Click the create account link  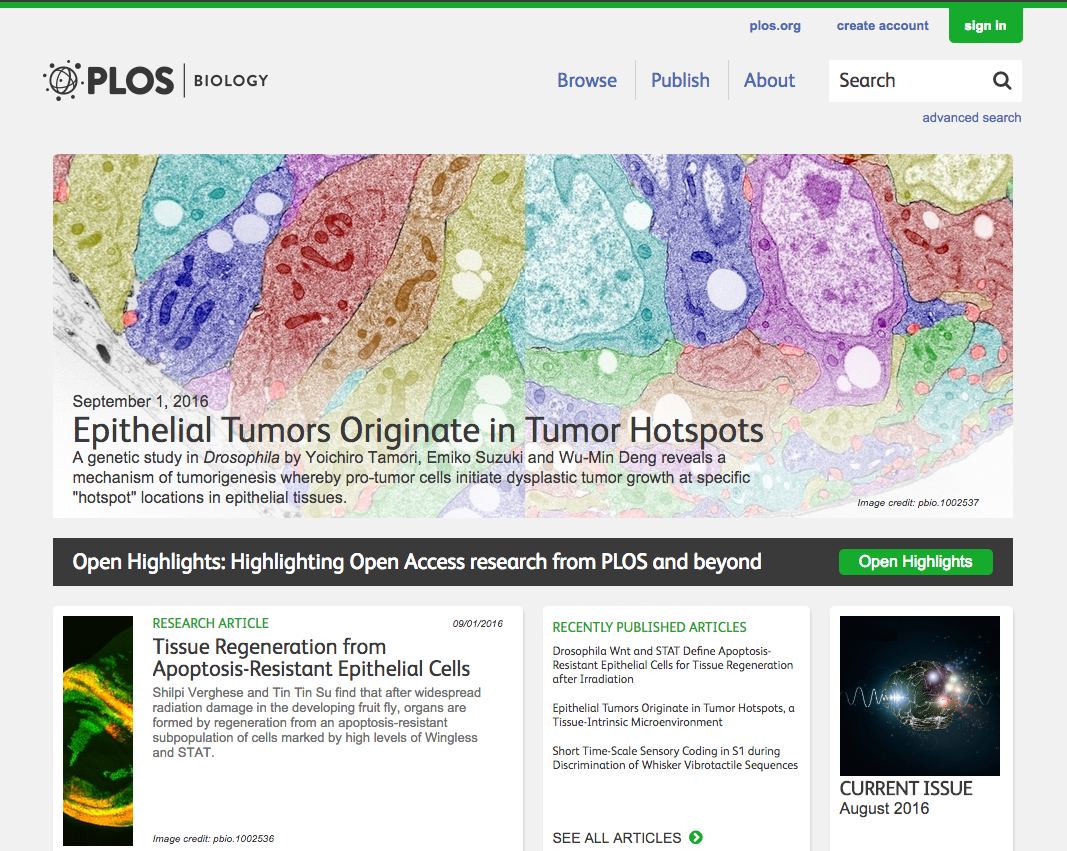tap(882, 26)
